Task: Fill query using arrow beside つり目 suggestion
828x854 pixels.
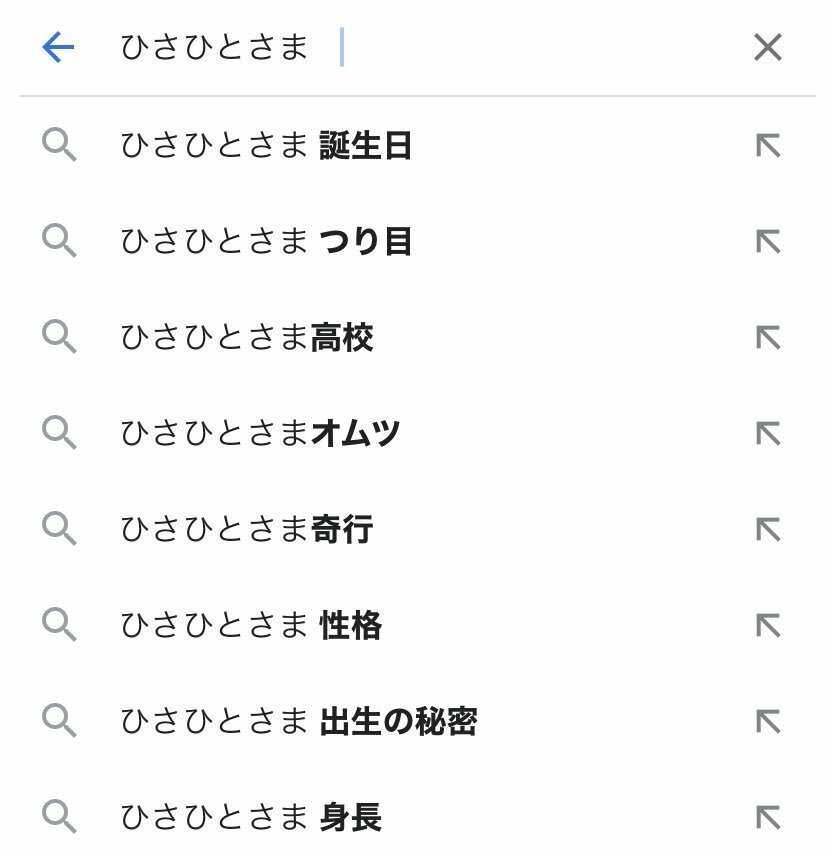Action: tap(767, 242)
